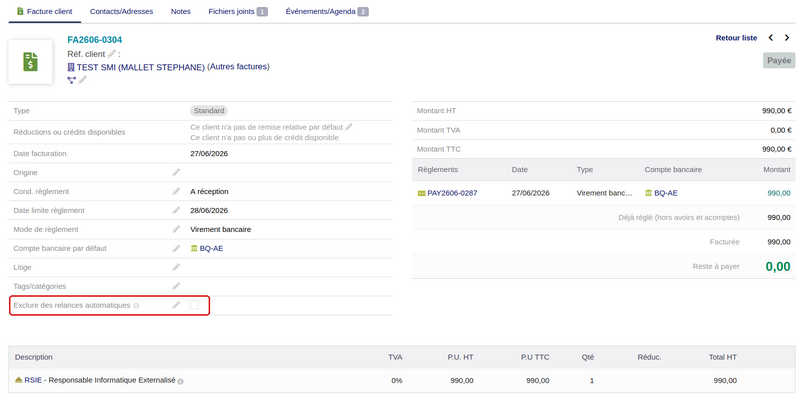Click the 0% TVA cell in line item

click(x=396, y=380)
